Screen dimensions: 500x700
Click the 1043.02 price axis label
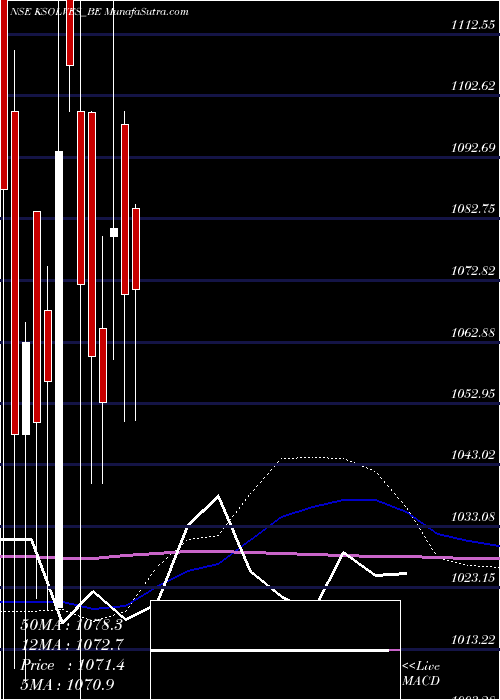tap(473, 455)
